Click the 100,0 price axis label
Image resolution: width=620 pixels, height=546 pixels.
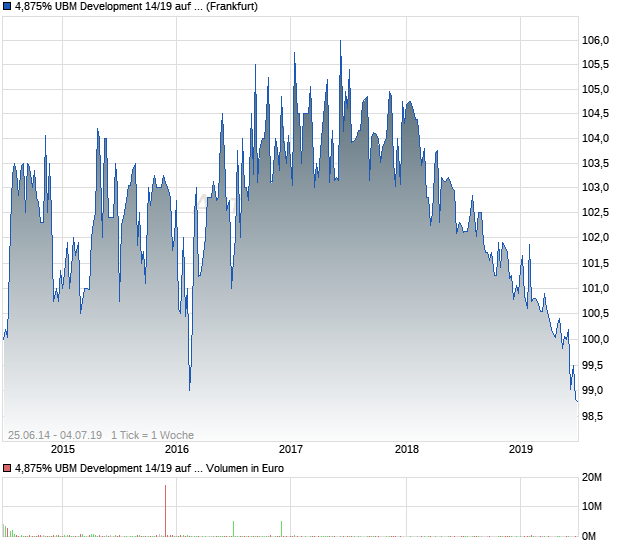[x=595, y=339]
